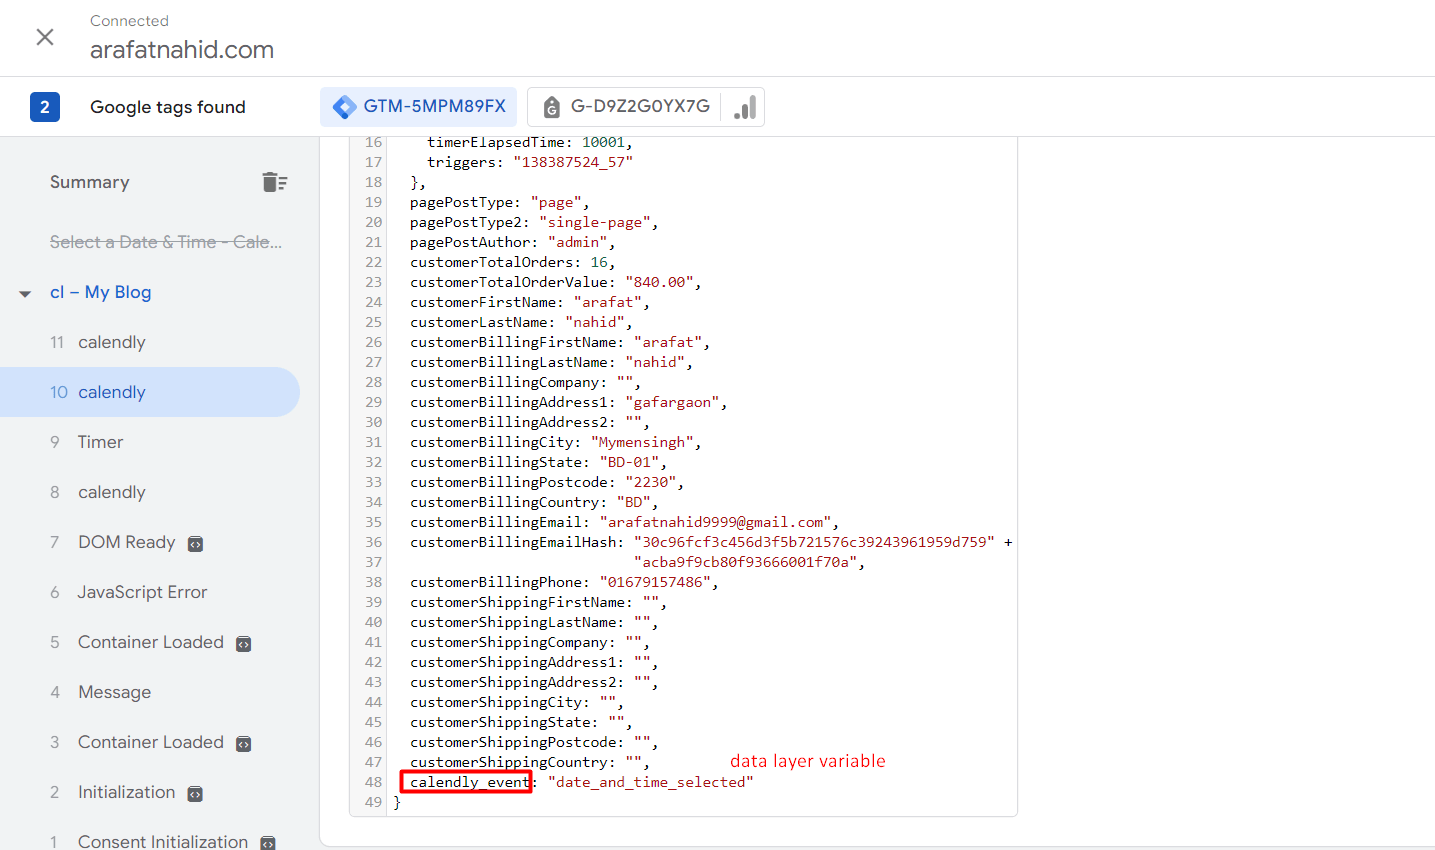Collapse the cl – My Blog page group
1435x850 pixels.
pos(25,294)
